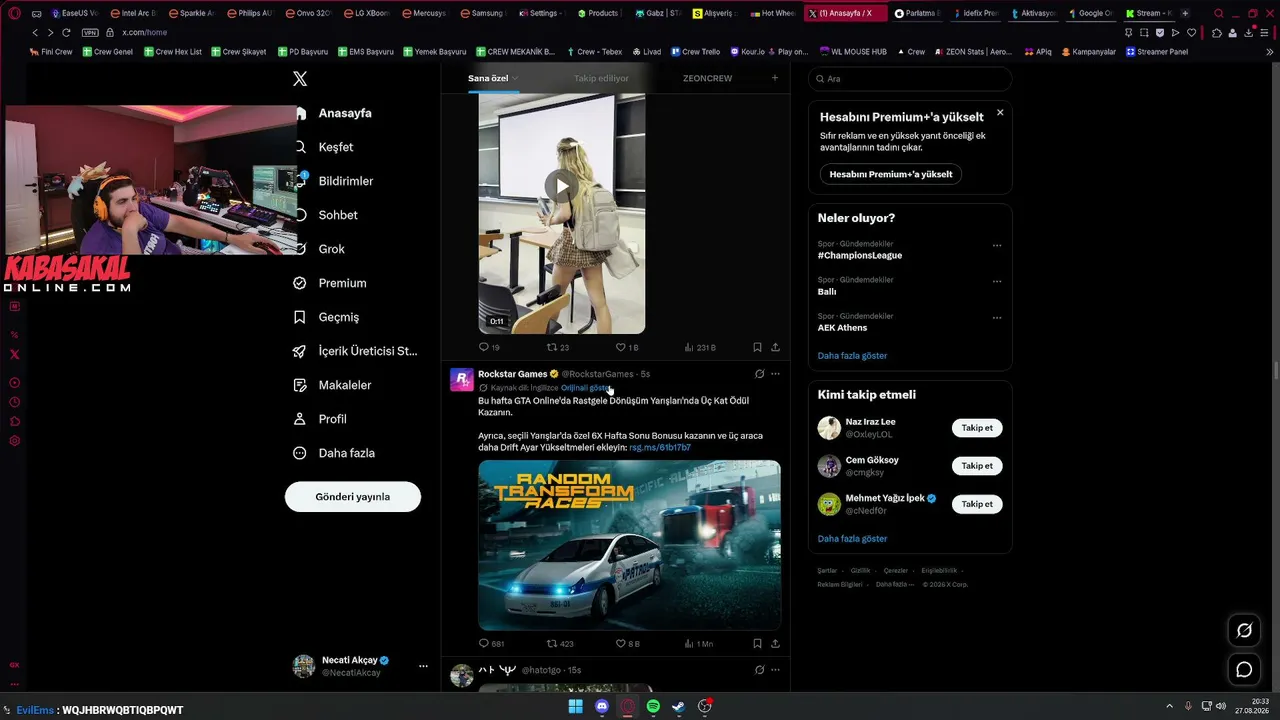1280x720 pixels.
Task: Switch to the Takip ediliyor tab
Action: click(601, 78)
